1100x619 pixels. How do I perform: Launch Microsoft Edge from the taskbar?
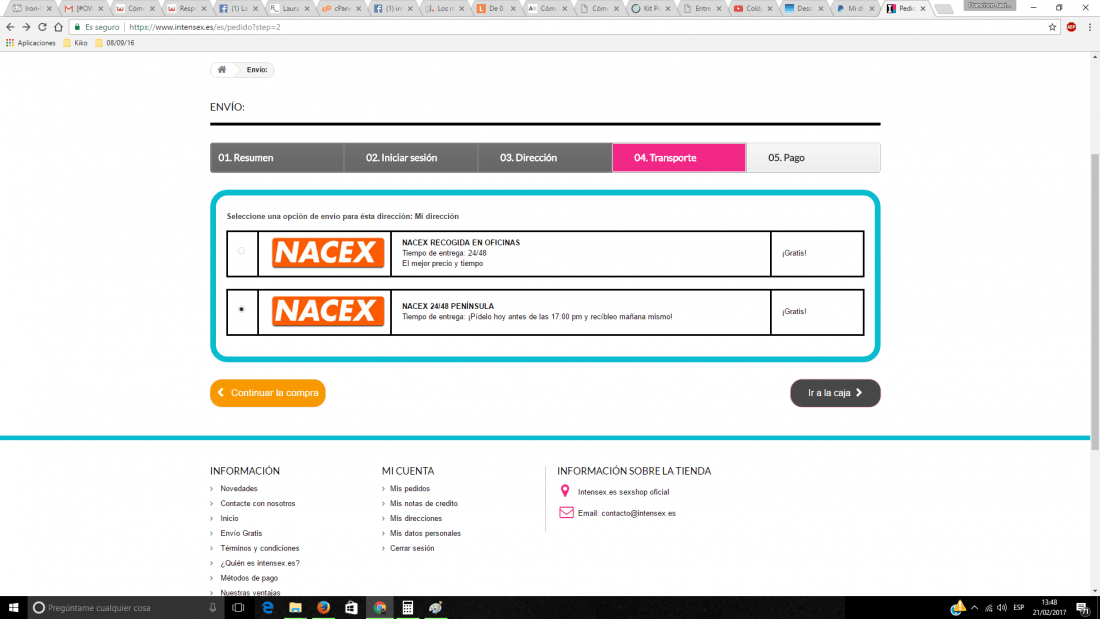click(267, 608)
